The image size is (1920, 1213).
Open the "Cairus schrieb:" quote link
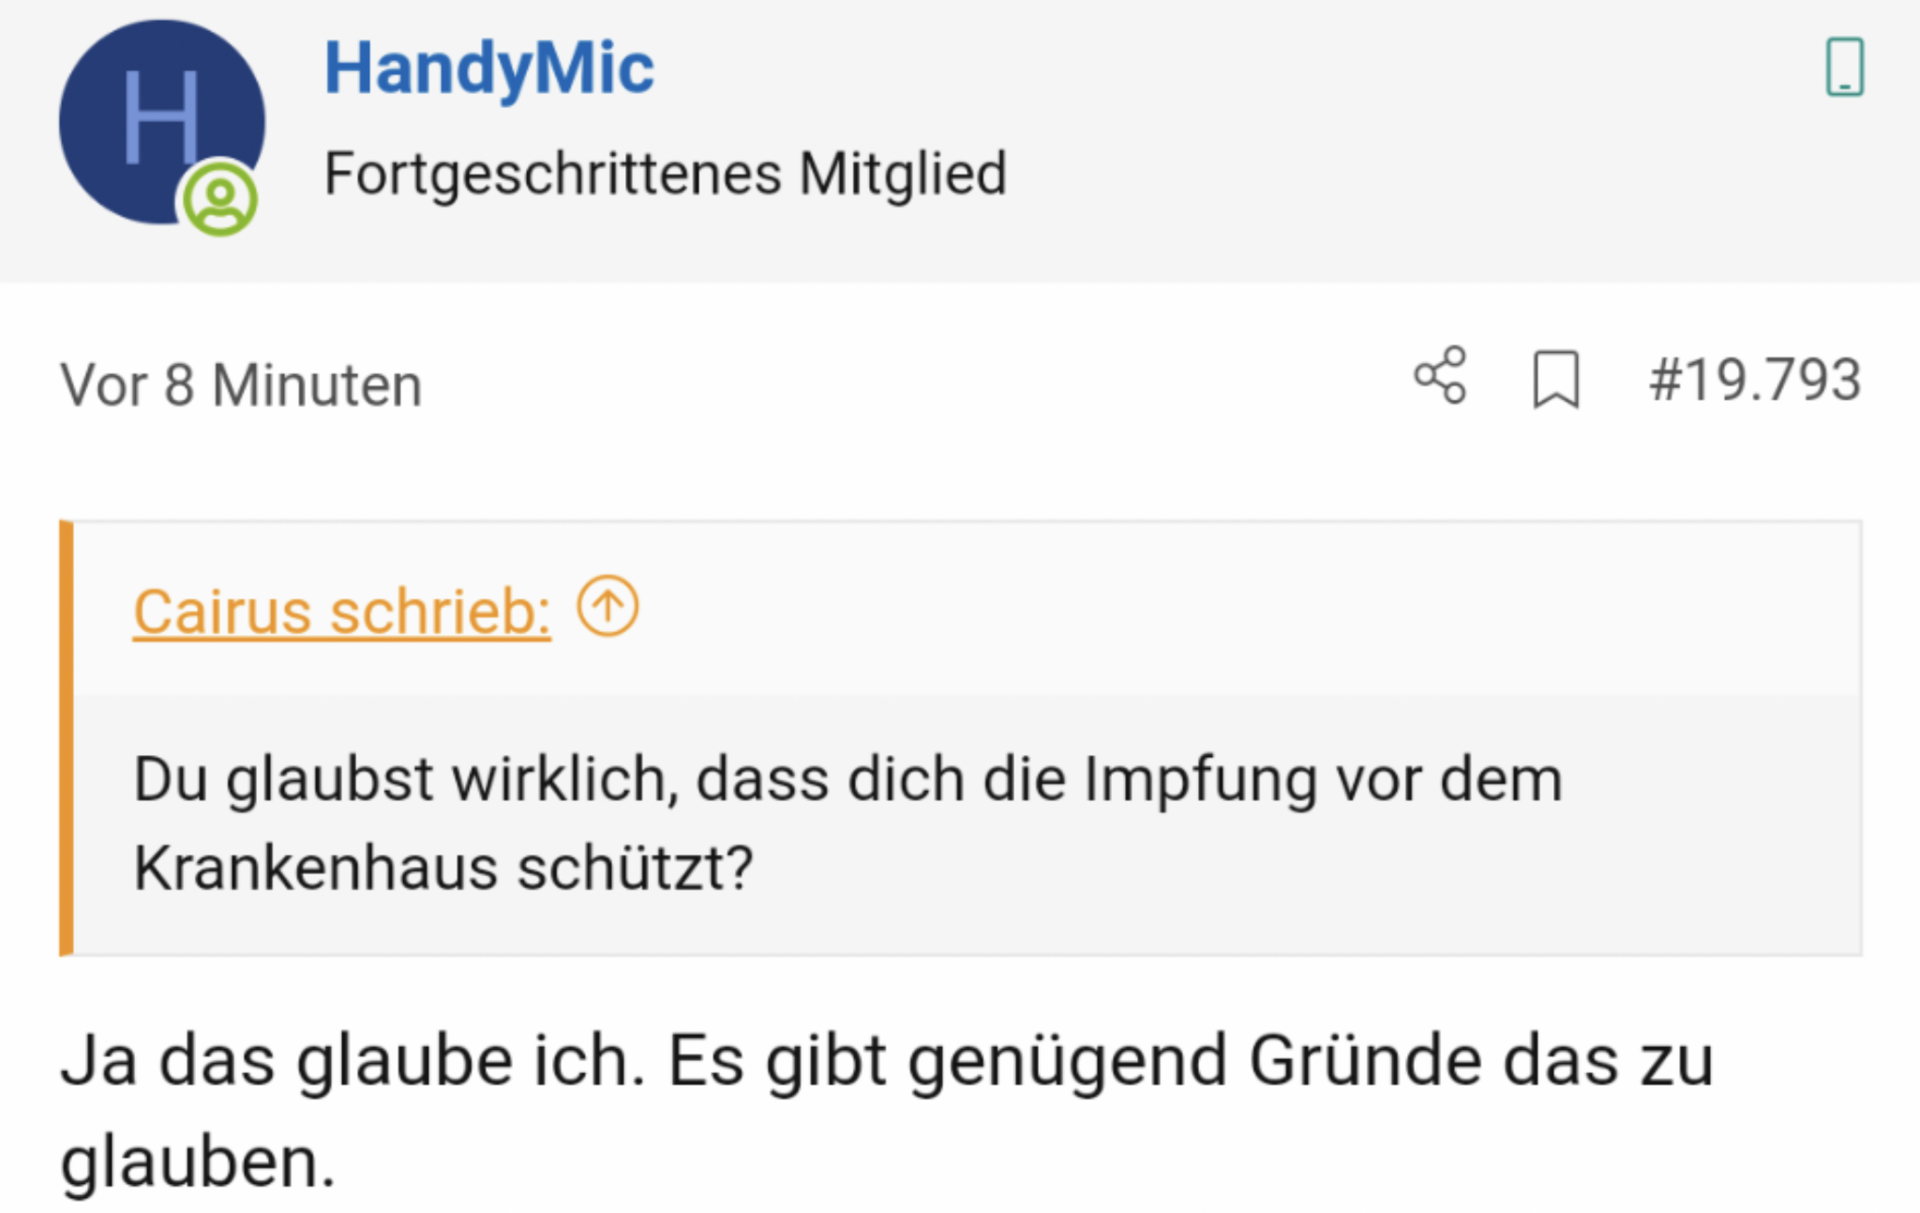pos(342,611)
